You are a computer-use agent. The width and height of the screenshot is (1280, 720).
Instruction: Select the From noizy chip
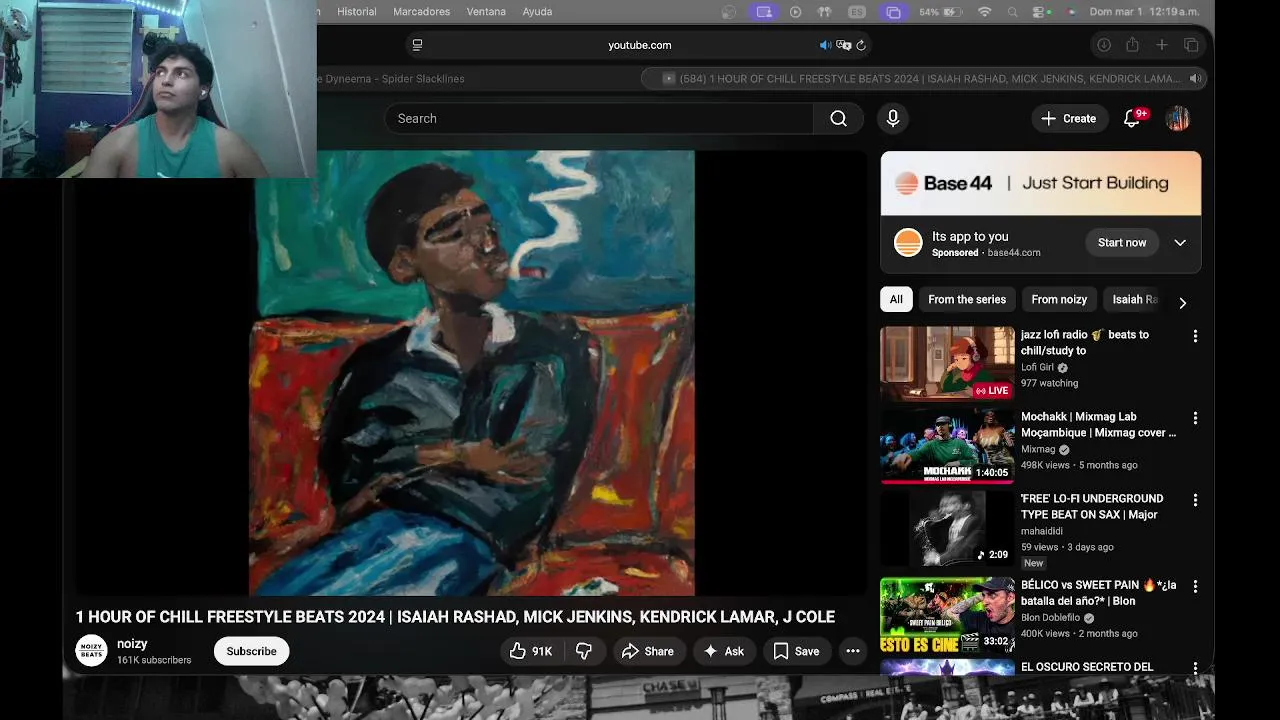point(1059,299)
